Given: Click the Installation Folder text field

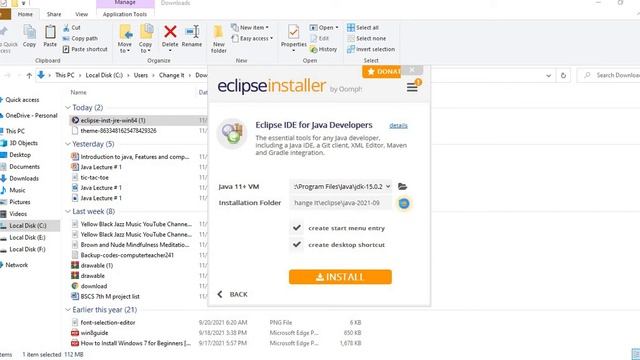Looking at the screenshot, I should pyautogui.click(x=341, y=203).
